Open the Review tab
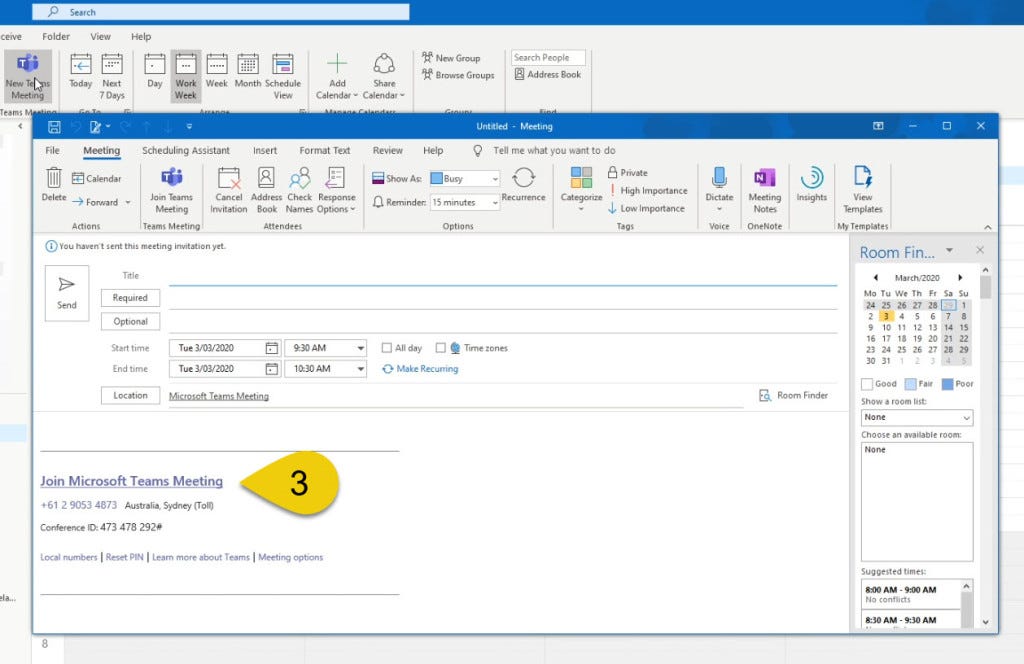1024x664 pixels. pos(387,150)
